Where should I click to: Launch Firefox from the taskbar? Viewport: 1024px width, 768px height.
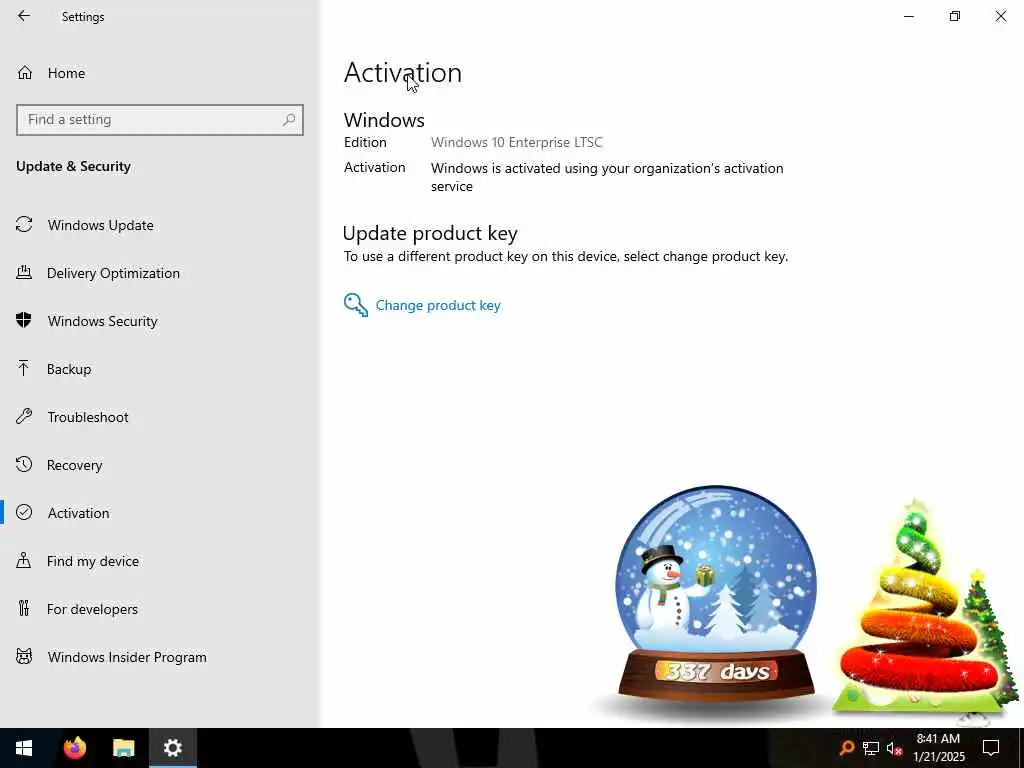tap(74, 748)
